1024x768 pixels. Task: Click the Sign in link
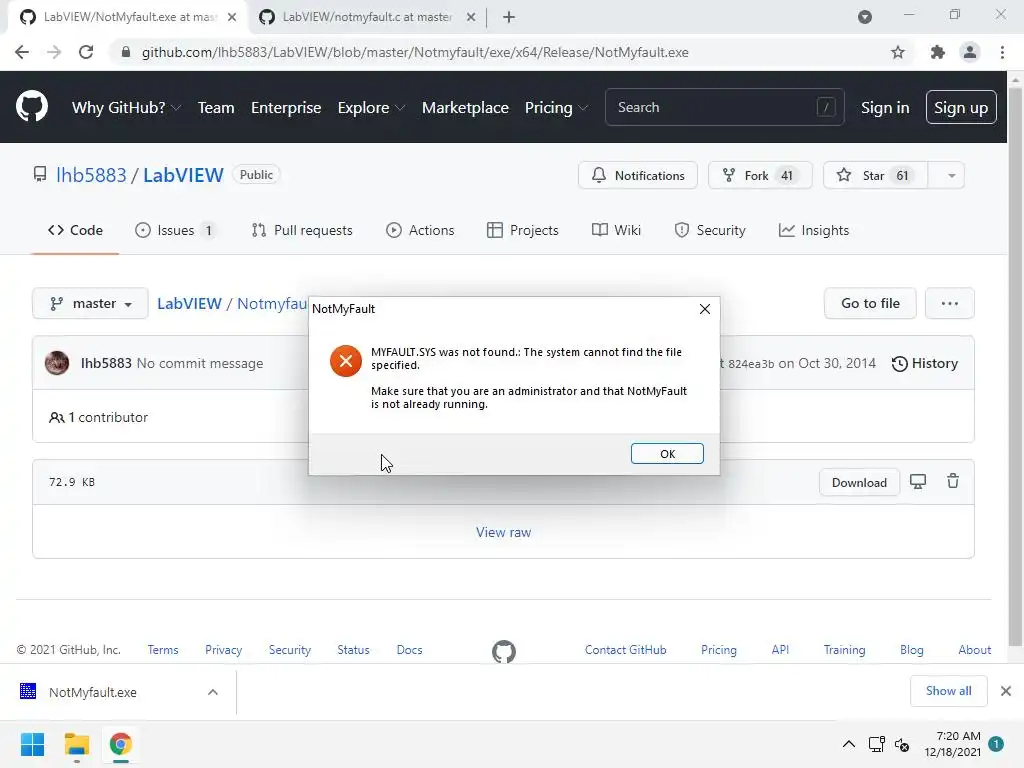coord(885,107)
